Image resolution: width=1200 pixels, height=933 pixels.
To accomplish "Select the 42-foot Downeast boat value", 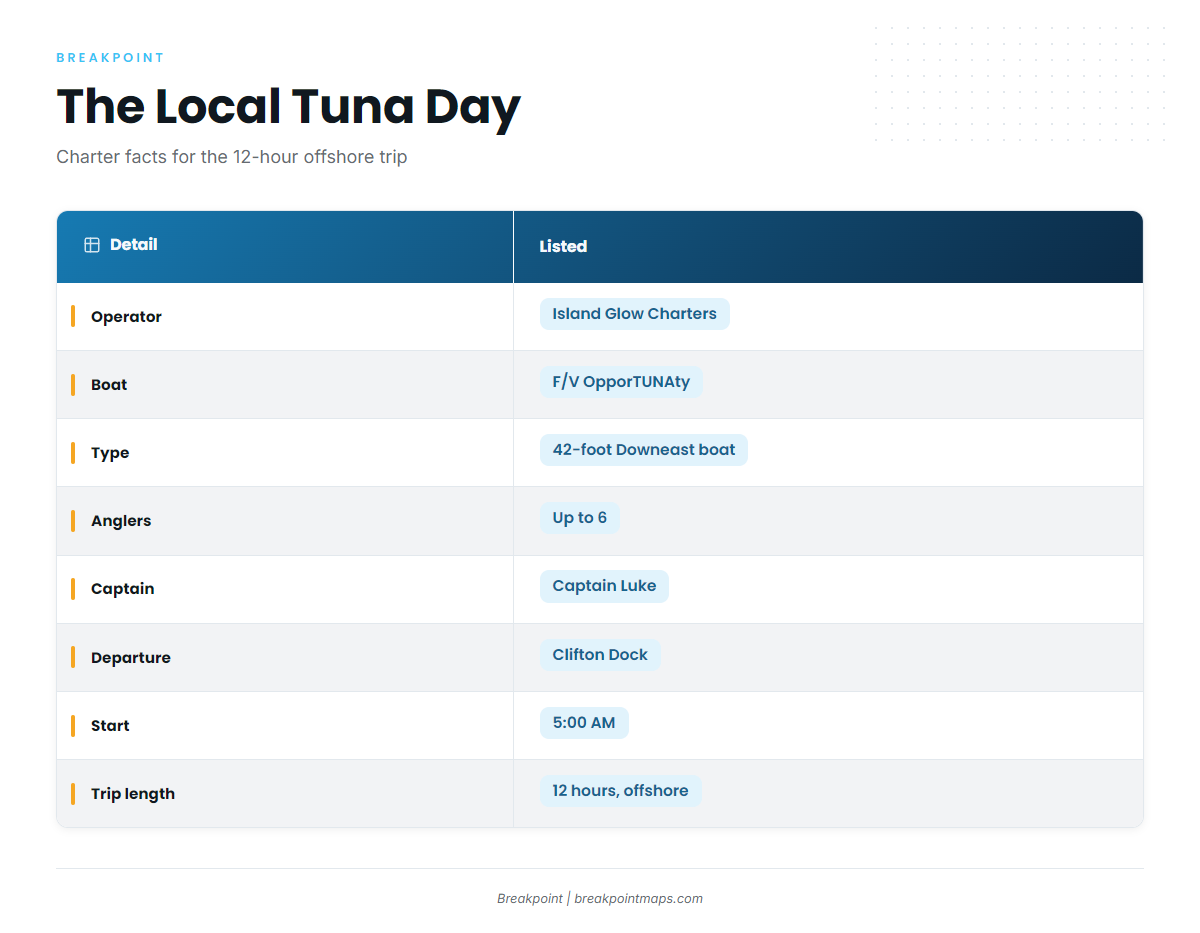I will (x=644, y=450).
